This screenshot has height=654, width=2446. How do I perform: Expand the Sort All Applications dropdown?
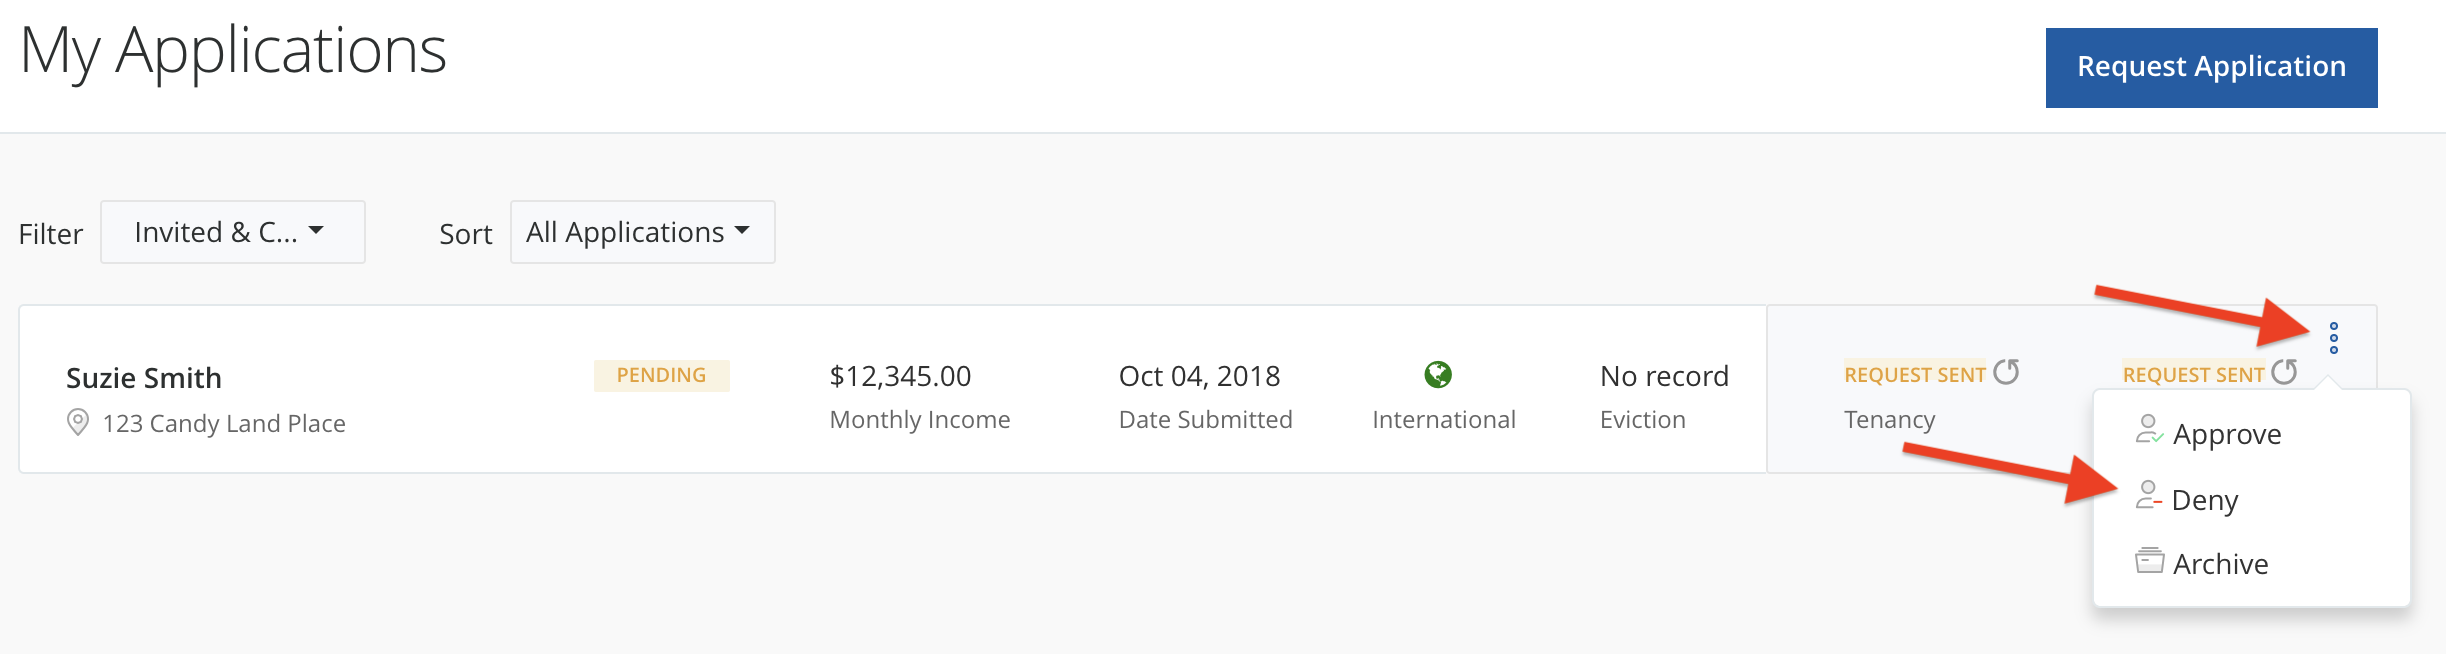coord(642,232)
